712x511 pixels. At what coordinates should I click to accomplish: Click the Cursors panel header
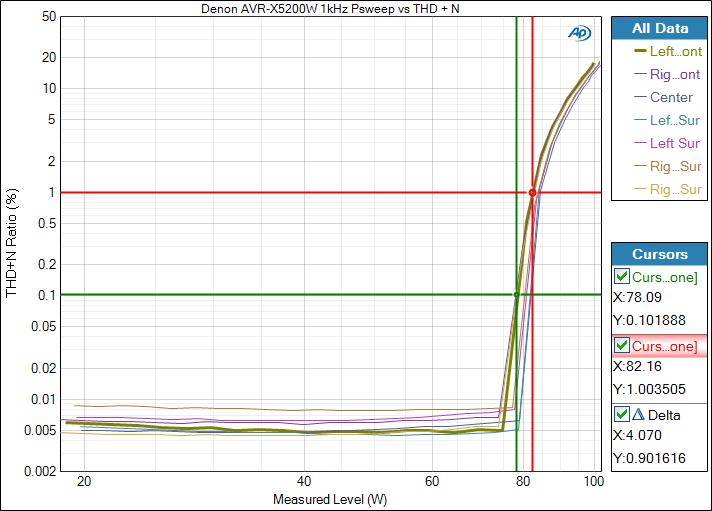click(659, 254)
